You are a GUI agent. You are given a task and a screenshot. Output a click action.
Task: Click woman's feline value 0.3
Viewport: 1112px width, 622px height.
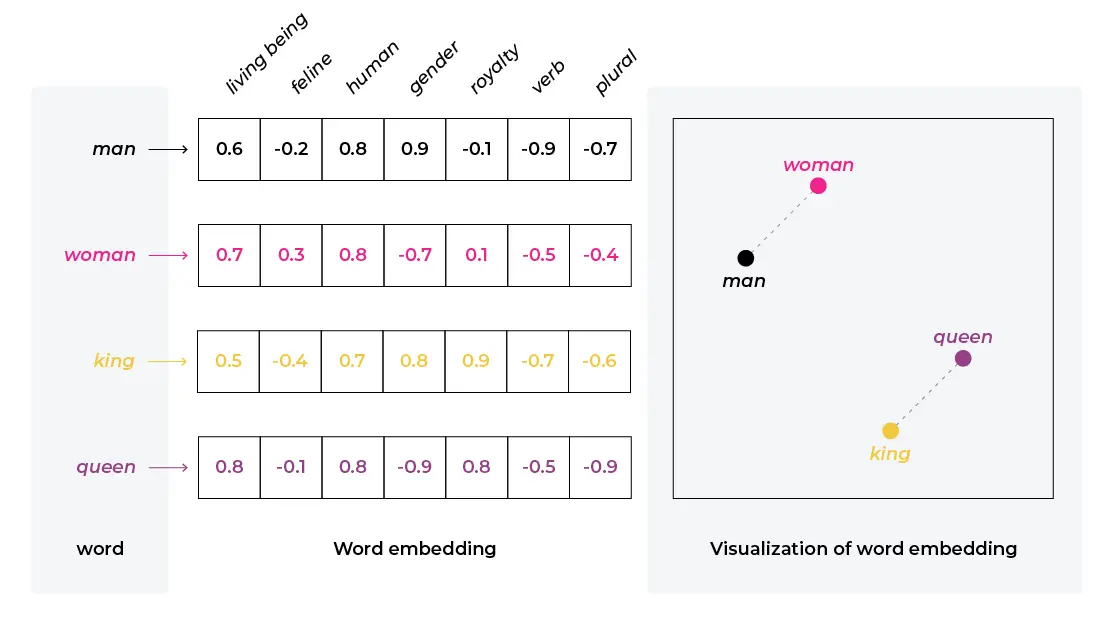click(x=291, y=256)
